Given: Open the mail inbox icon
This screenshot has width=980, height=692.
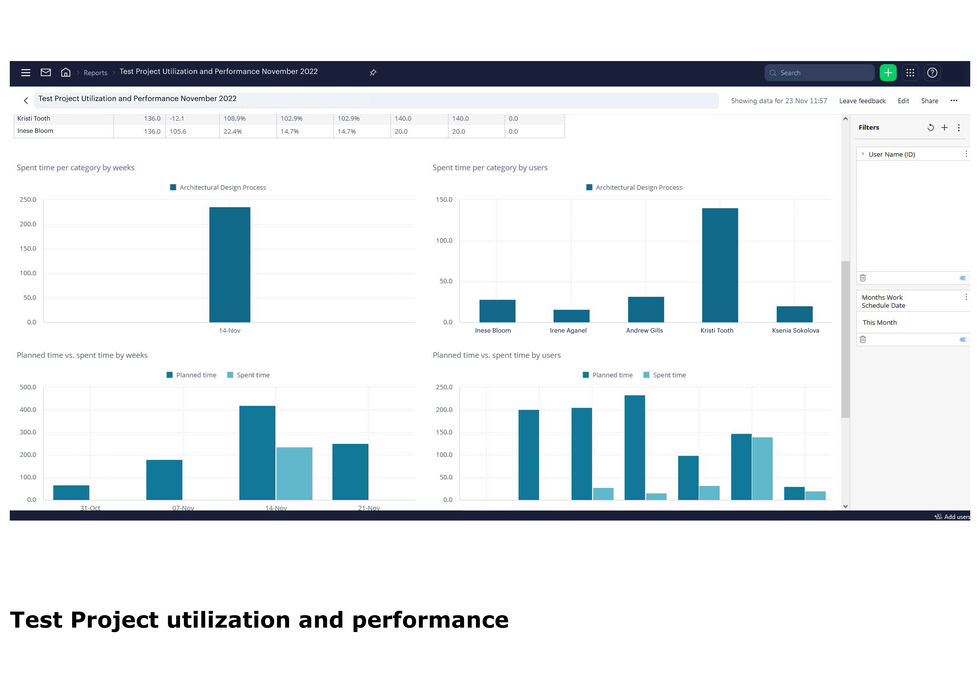Looking at the screenshot, I should (x=46, y=73).
